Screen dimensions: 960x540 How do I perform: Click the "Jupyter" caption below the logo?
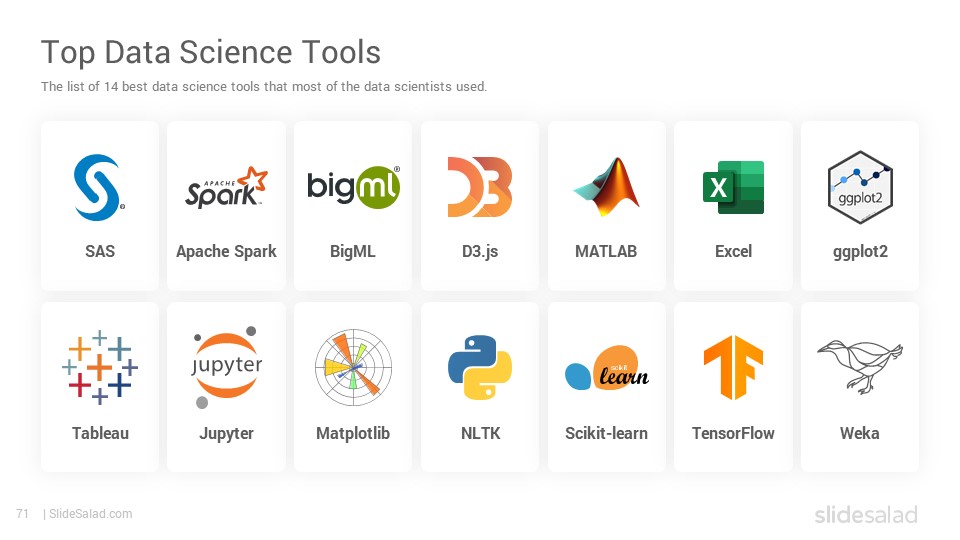pos(227,433)
